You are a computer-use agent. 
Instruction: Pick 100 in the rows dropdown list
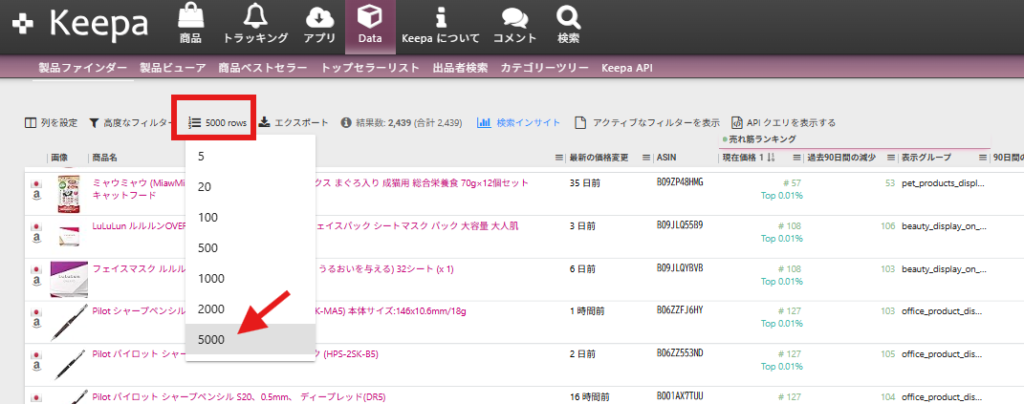tap(208, 218)
